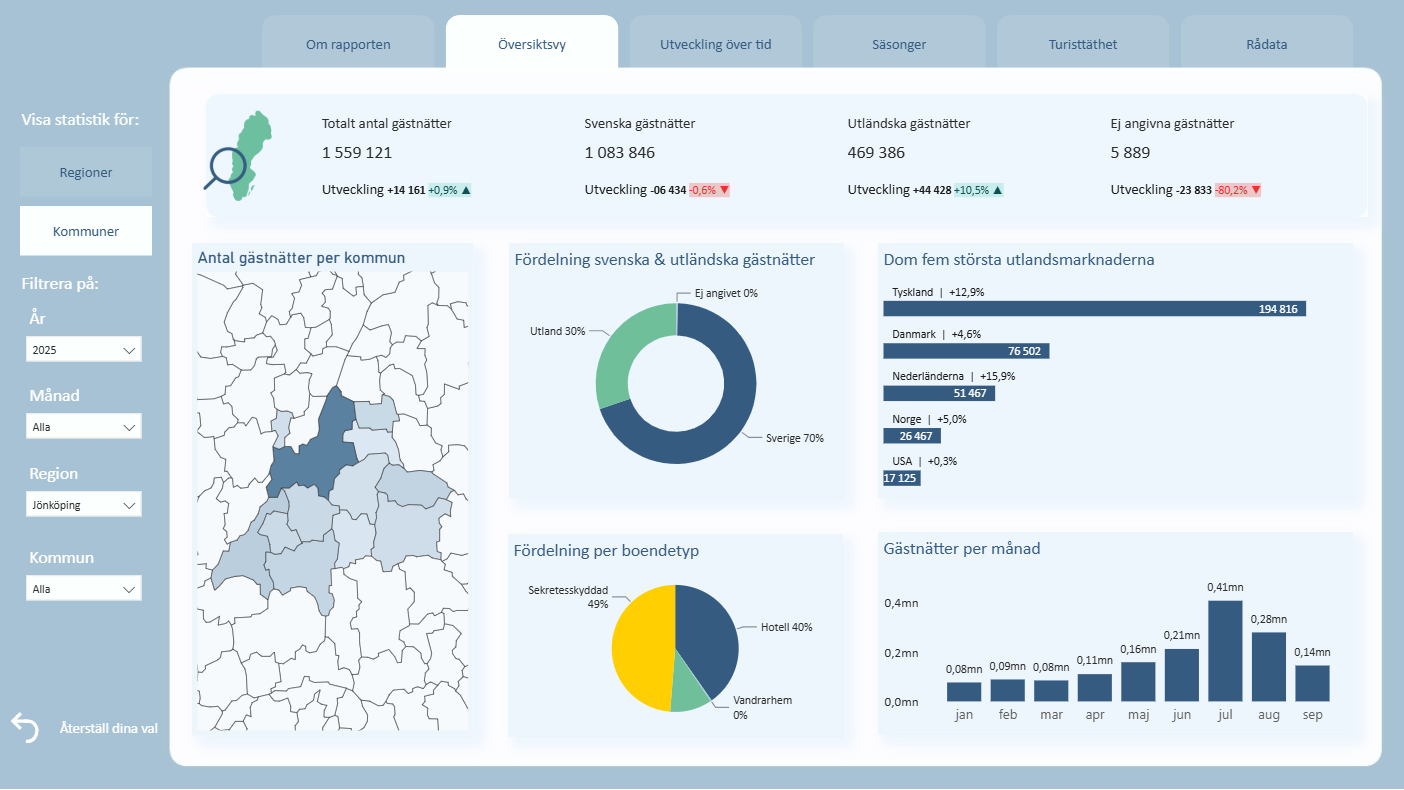
Task: Go to the Turisttäthet tab
Action: (x=1083, y=44)
